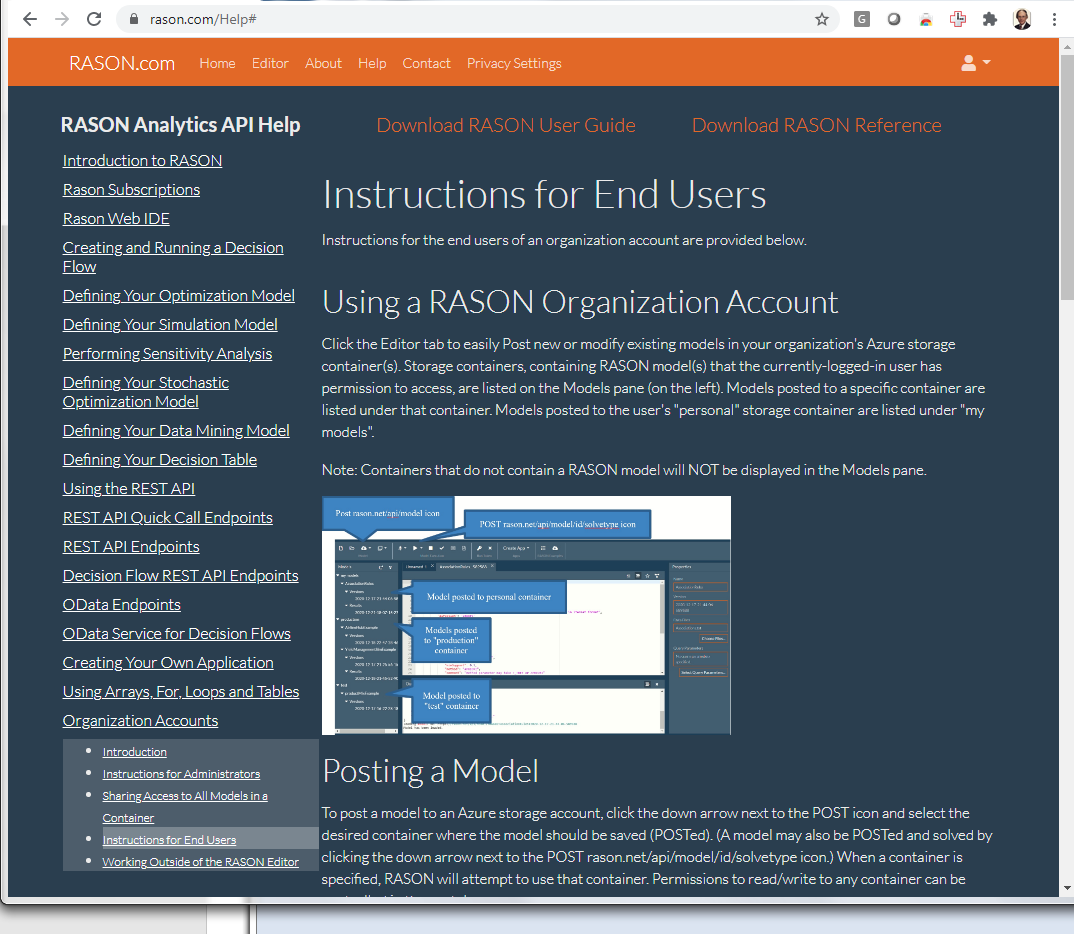Open OData Service for Decision Flows

coord(177,633)
